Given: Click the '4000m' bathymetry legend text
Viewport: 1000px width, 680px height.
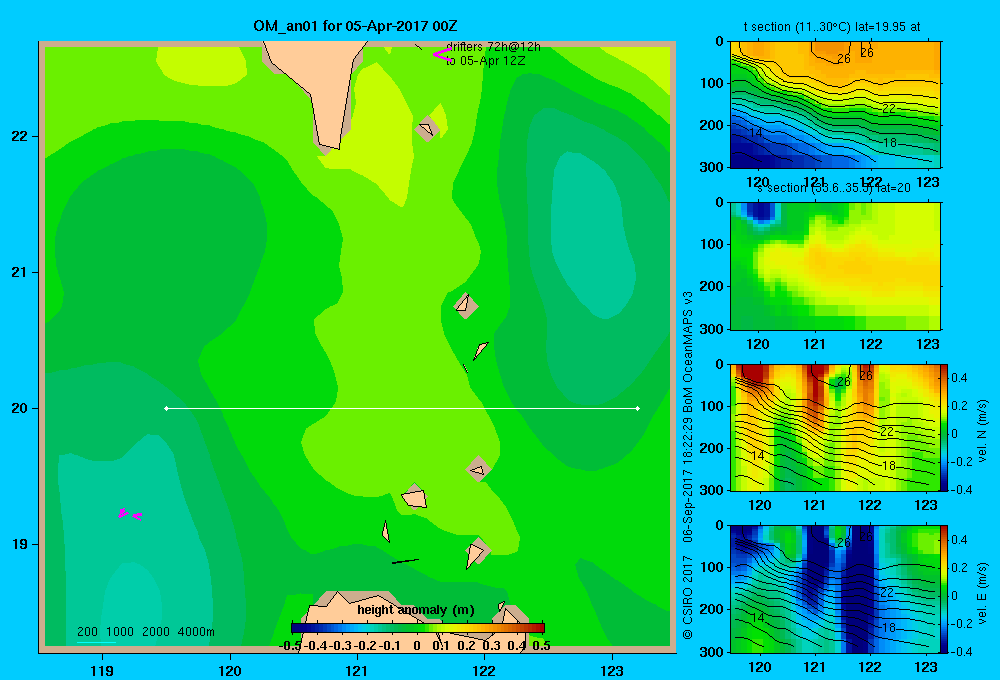Looking at the screenshot, I should [x=196, y=632].
